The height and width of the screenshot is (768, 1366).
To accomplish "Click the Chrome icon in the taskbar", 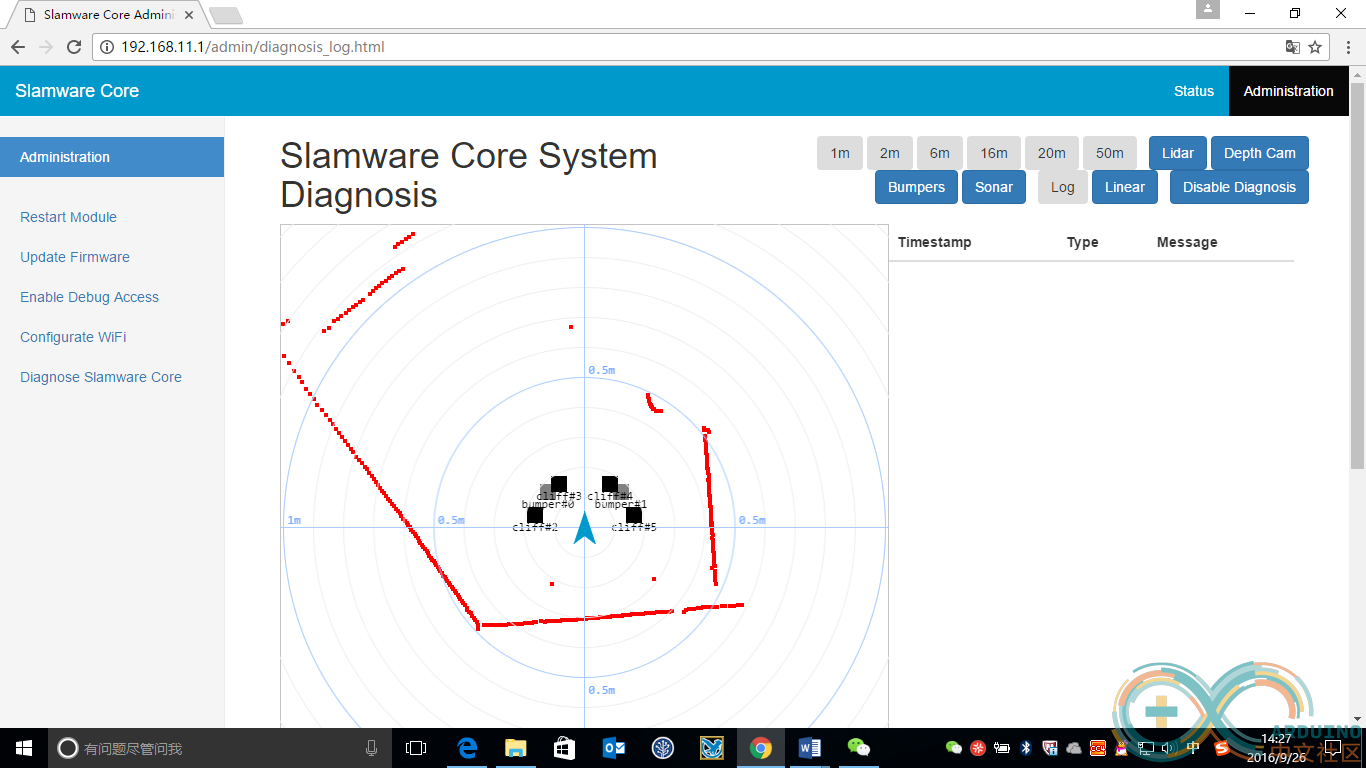I will tap(761, 748).
